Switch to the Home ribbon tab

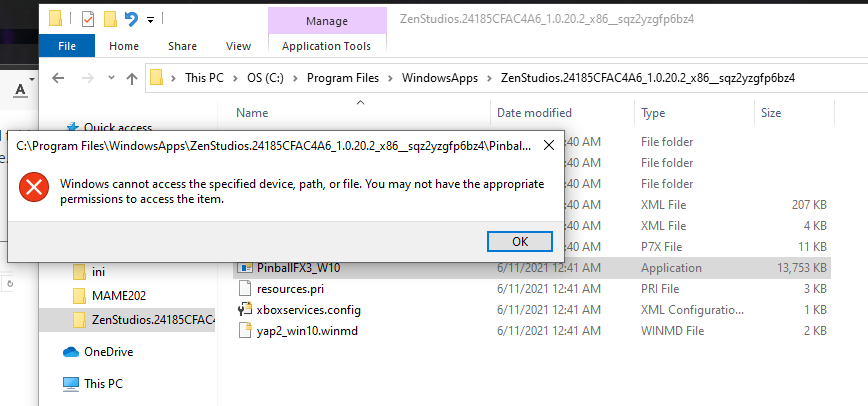coord(124,46)
